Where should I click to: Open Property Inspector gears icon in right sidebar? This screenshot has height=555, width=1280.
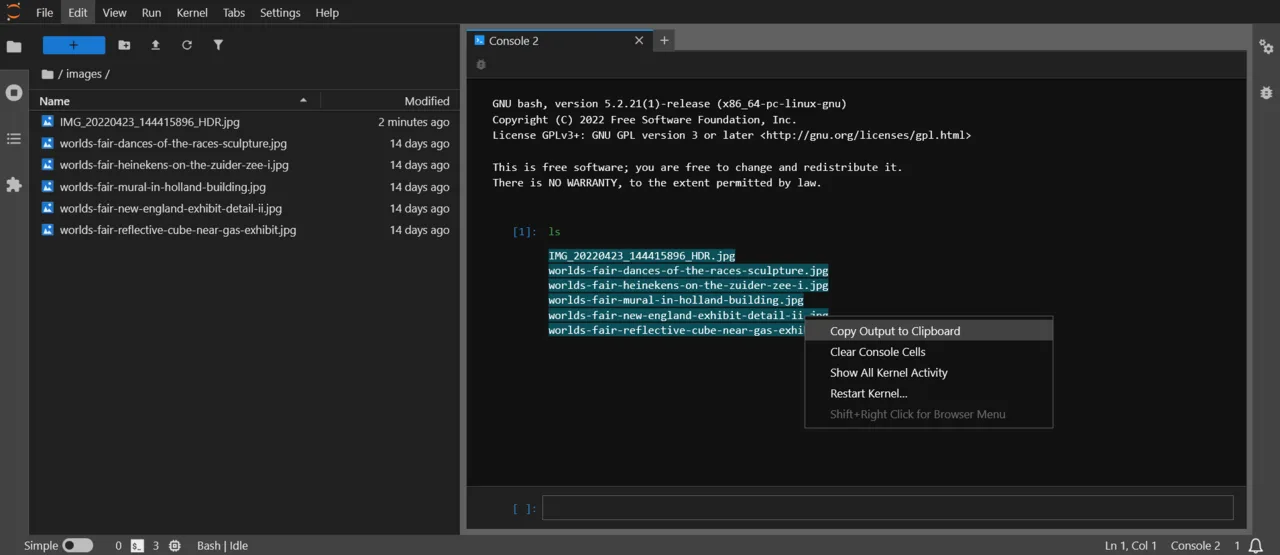pyautogui.click(x=1267, y=46)
